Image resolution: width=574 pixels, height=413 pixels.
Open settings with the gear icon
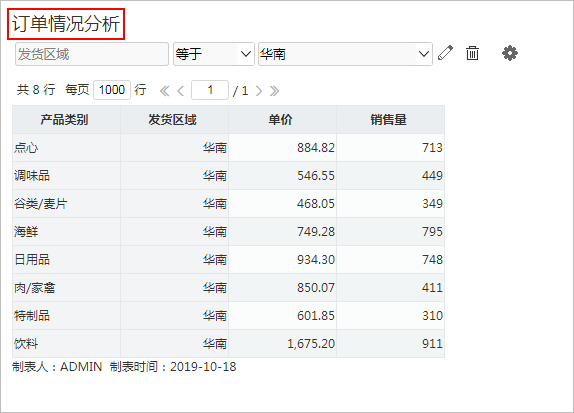point(510,53)
